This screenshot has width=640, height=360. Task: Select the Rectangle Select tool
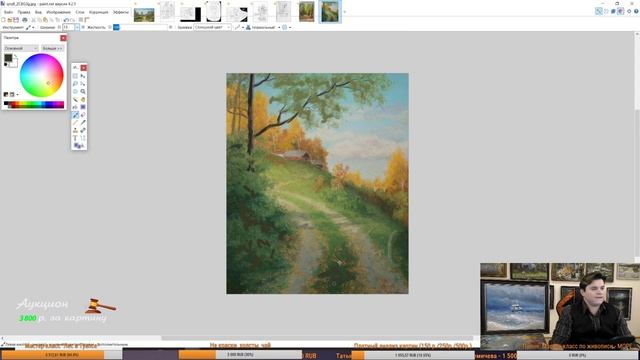[75, 76]
